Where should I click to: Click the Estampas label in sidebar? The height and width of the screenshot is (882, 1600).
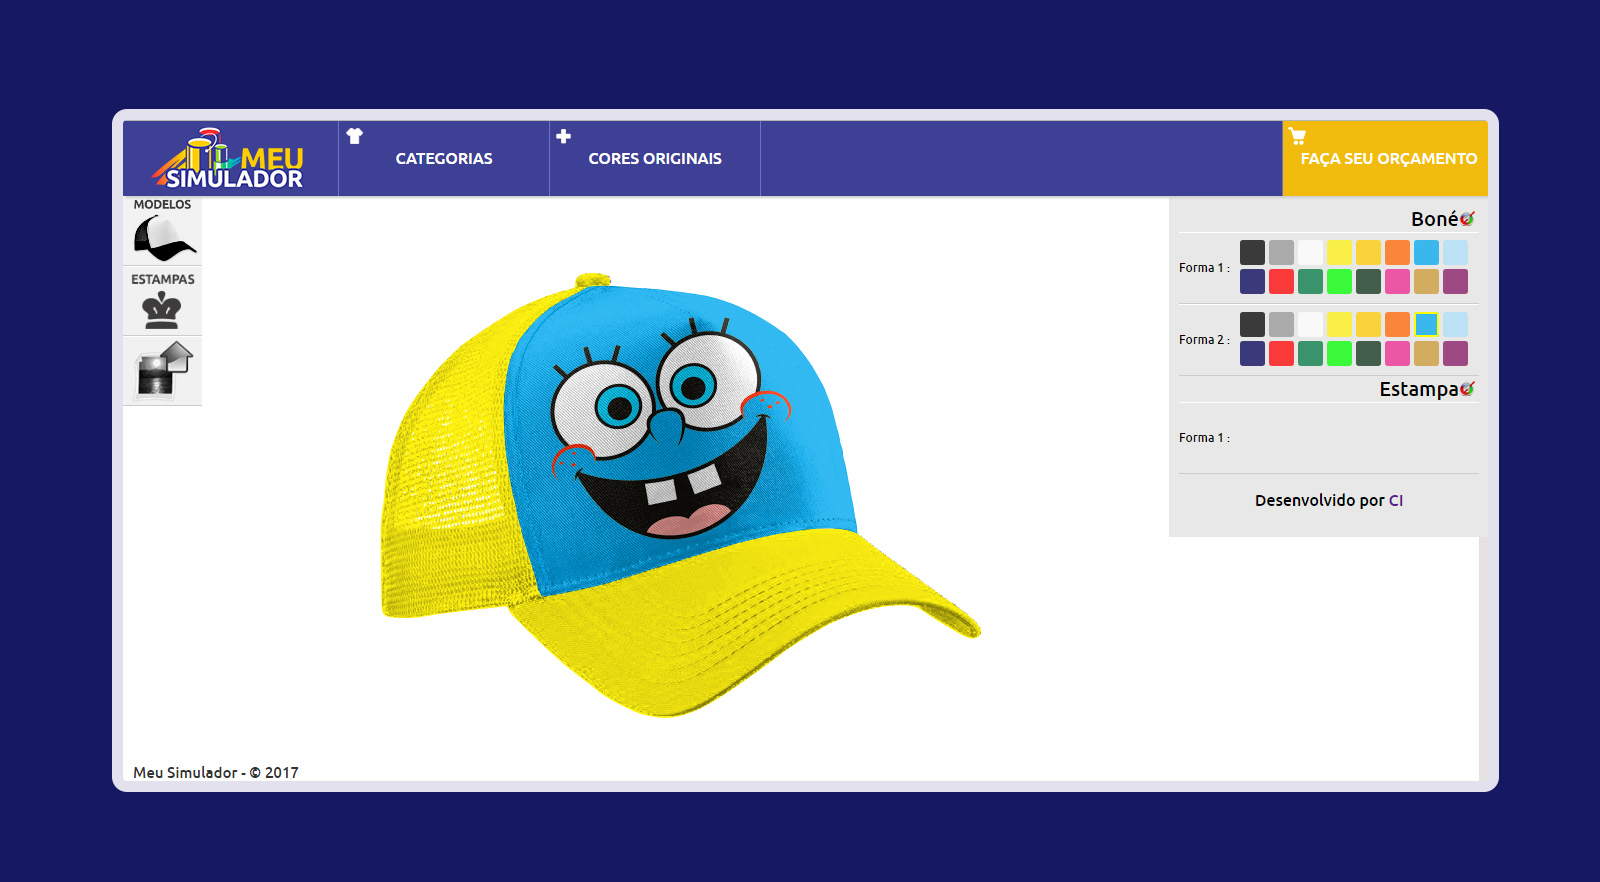coord(162,279)
